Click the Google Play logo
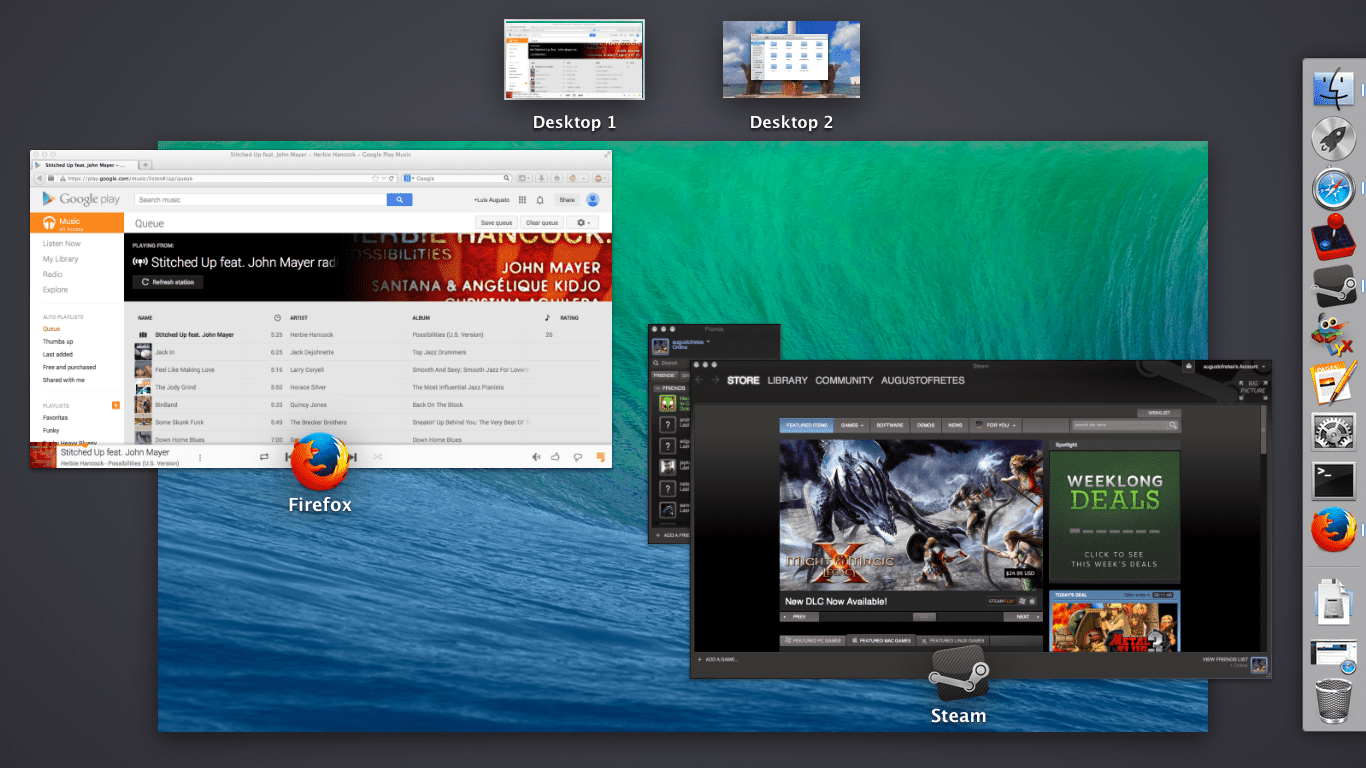This screenshot has width=1366, height=768. click(x=80, y=200)
